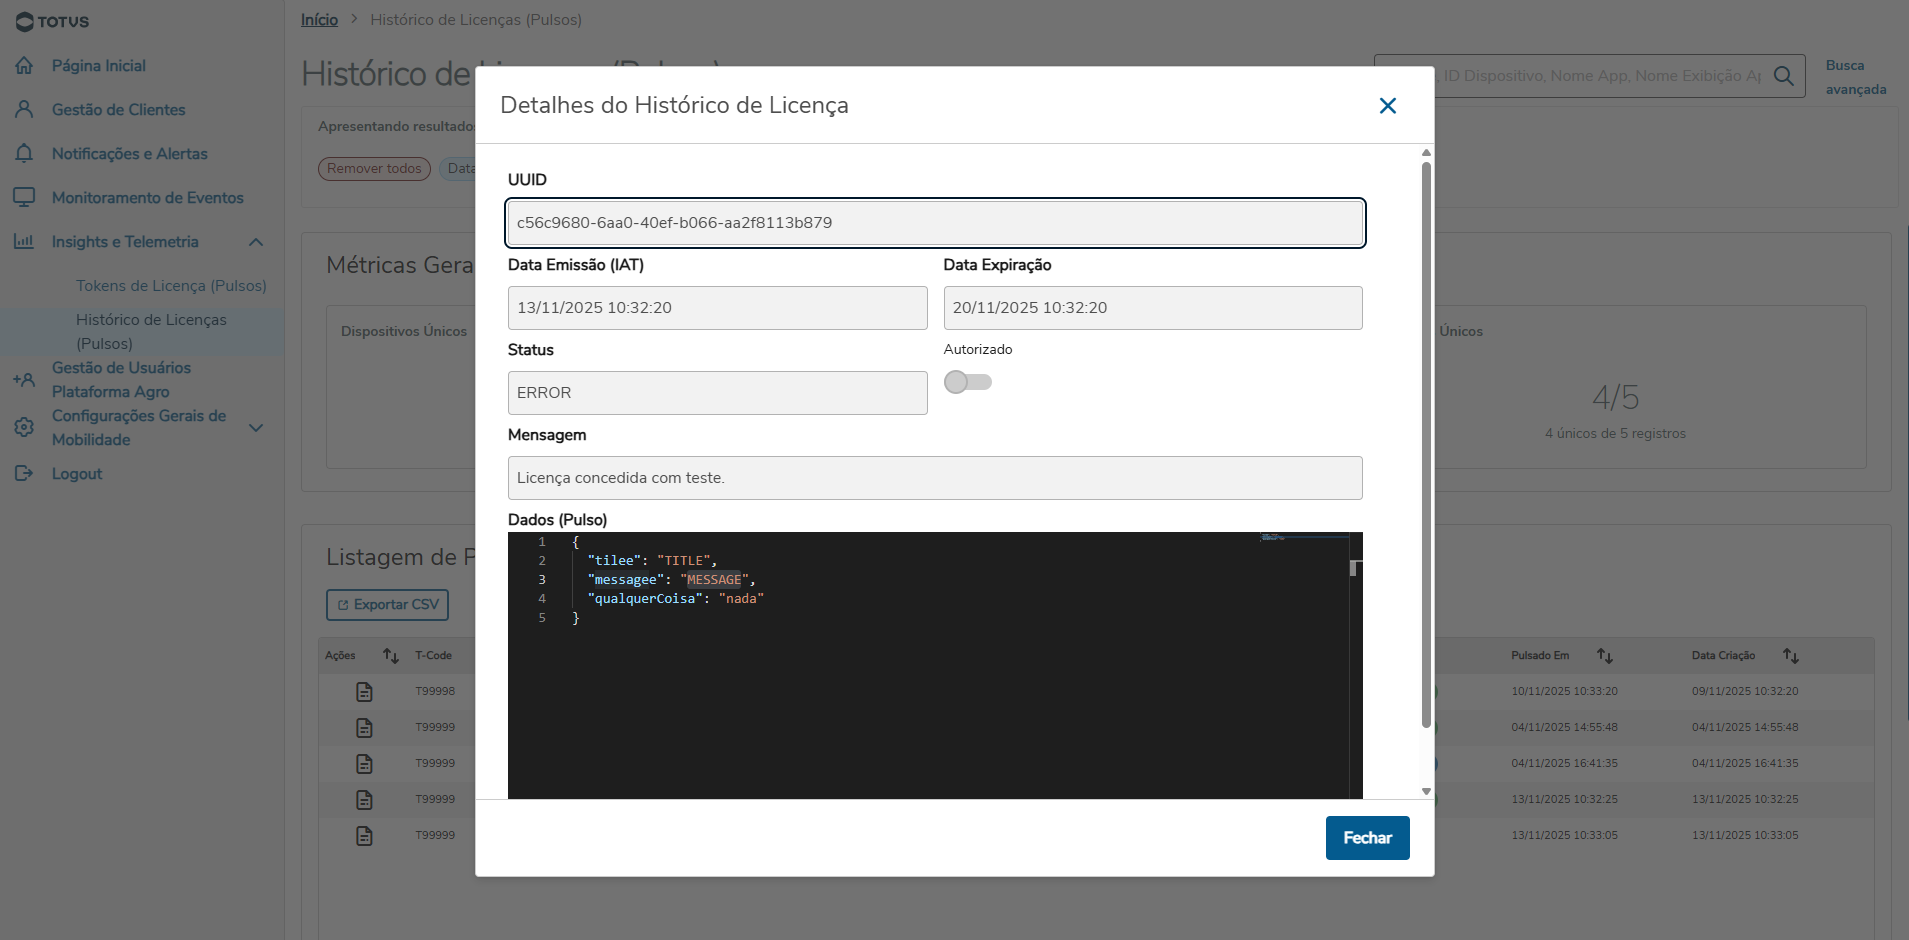Open details icon for T99998 row
Image resolution: width=1909 pixels, height=940 pixels.
click(364, 692)
